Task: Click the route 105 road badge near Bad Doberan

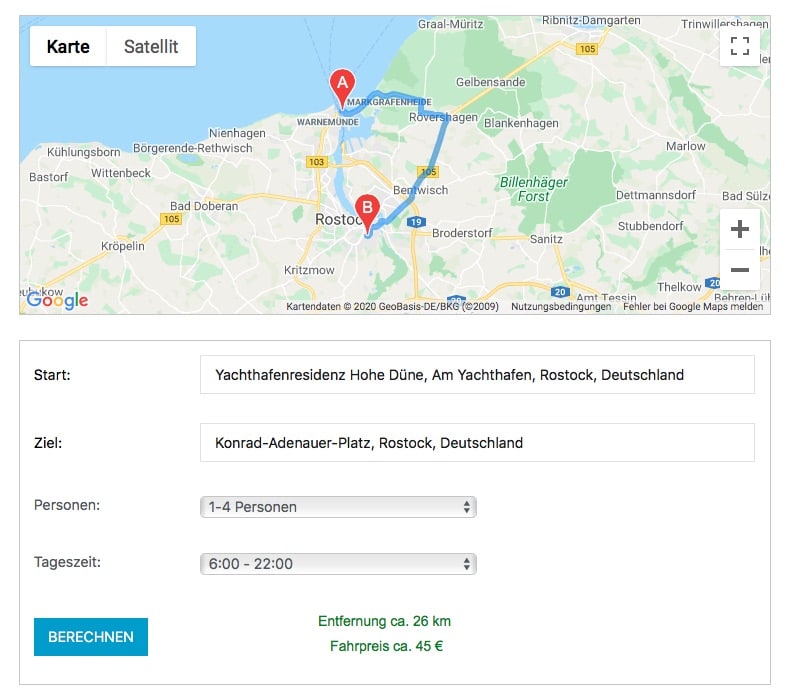Action: point(172,218)
